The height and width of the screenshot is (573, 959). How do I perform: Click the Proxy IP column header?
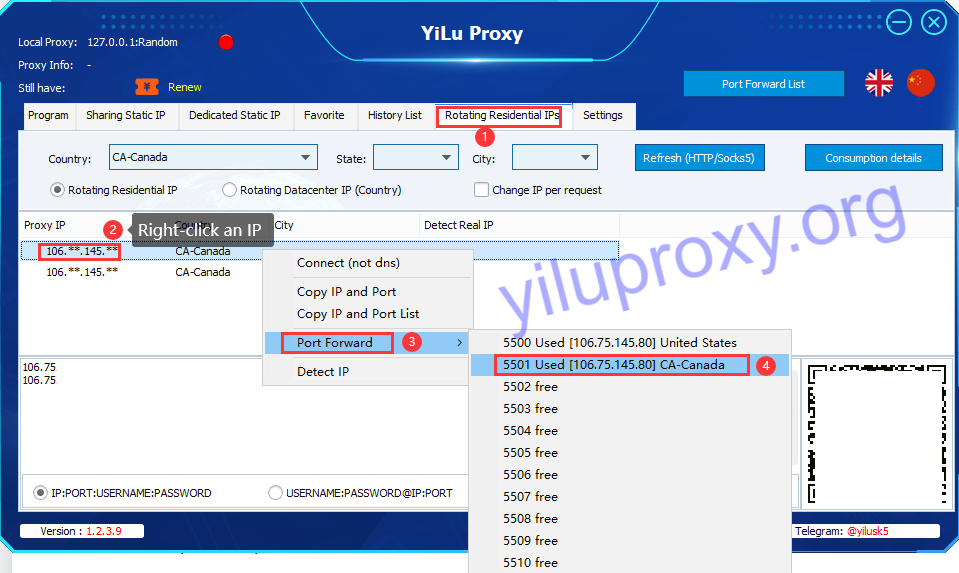(45, 225)
